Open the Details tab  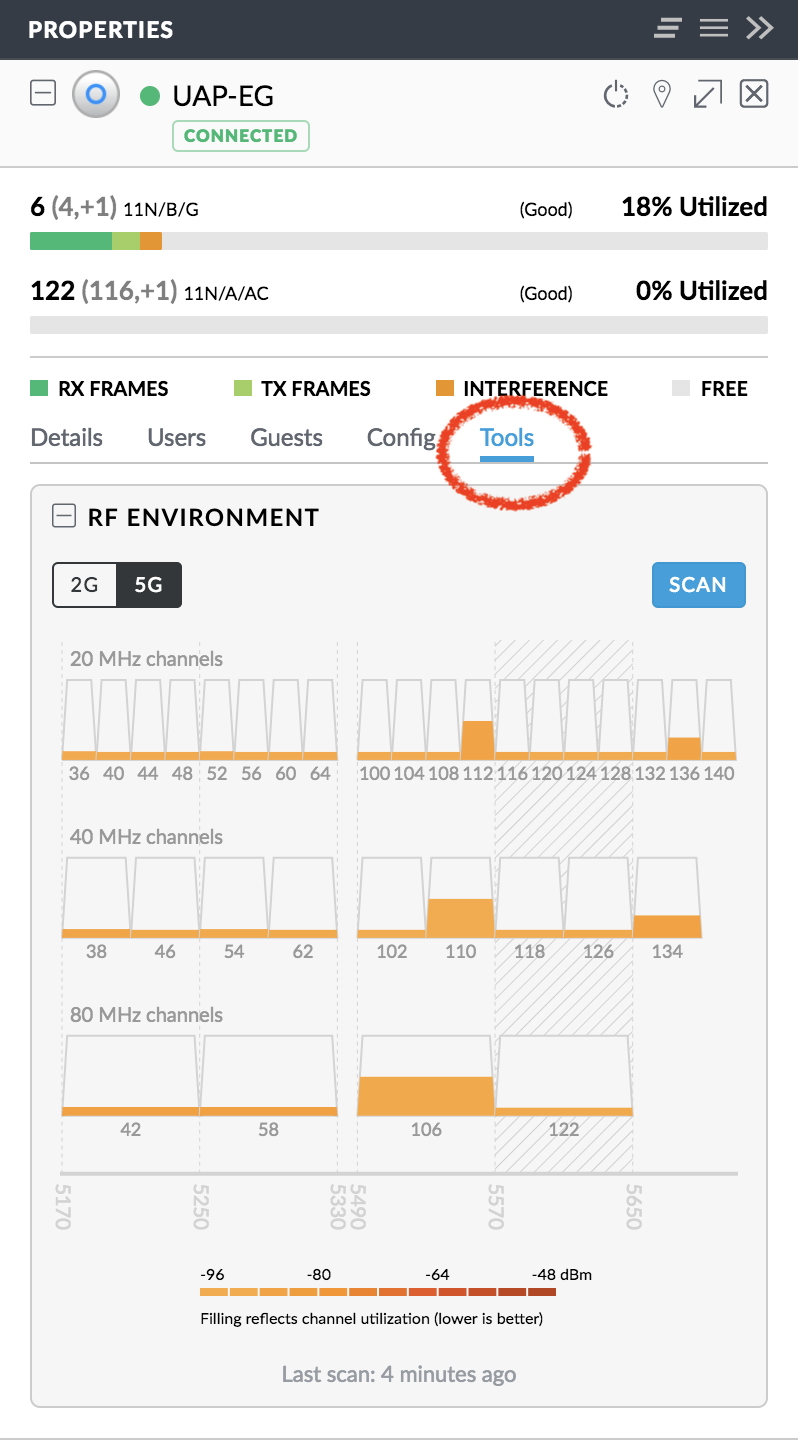pos(67,438)
